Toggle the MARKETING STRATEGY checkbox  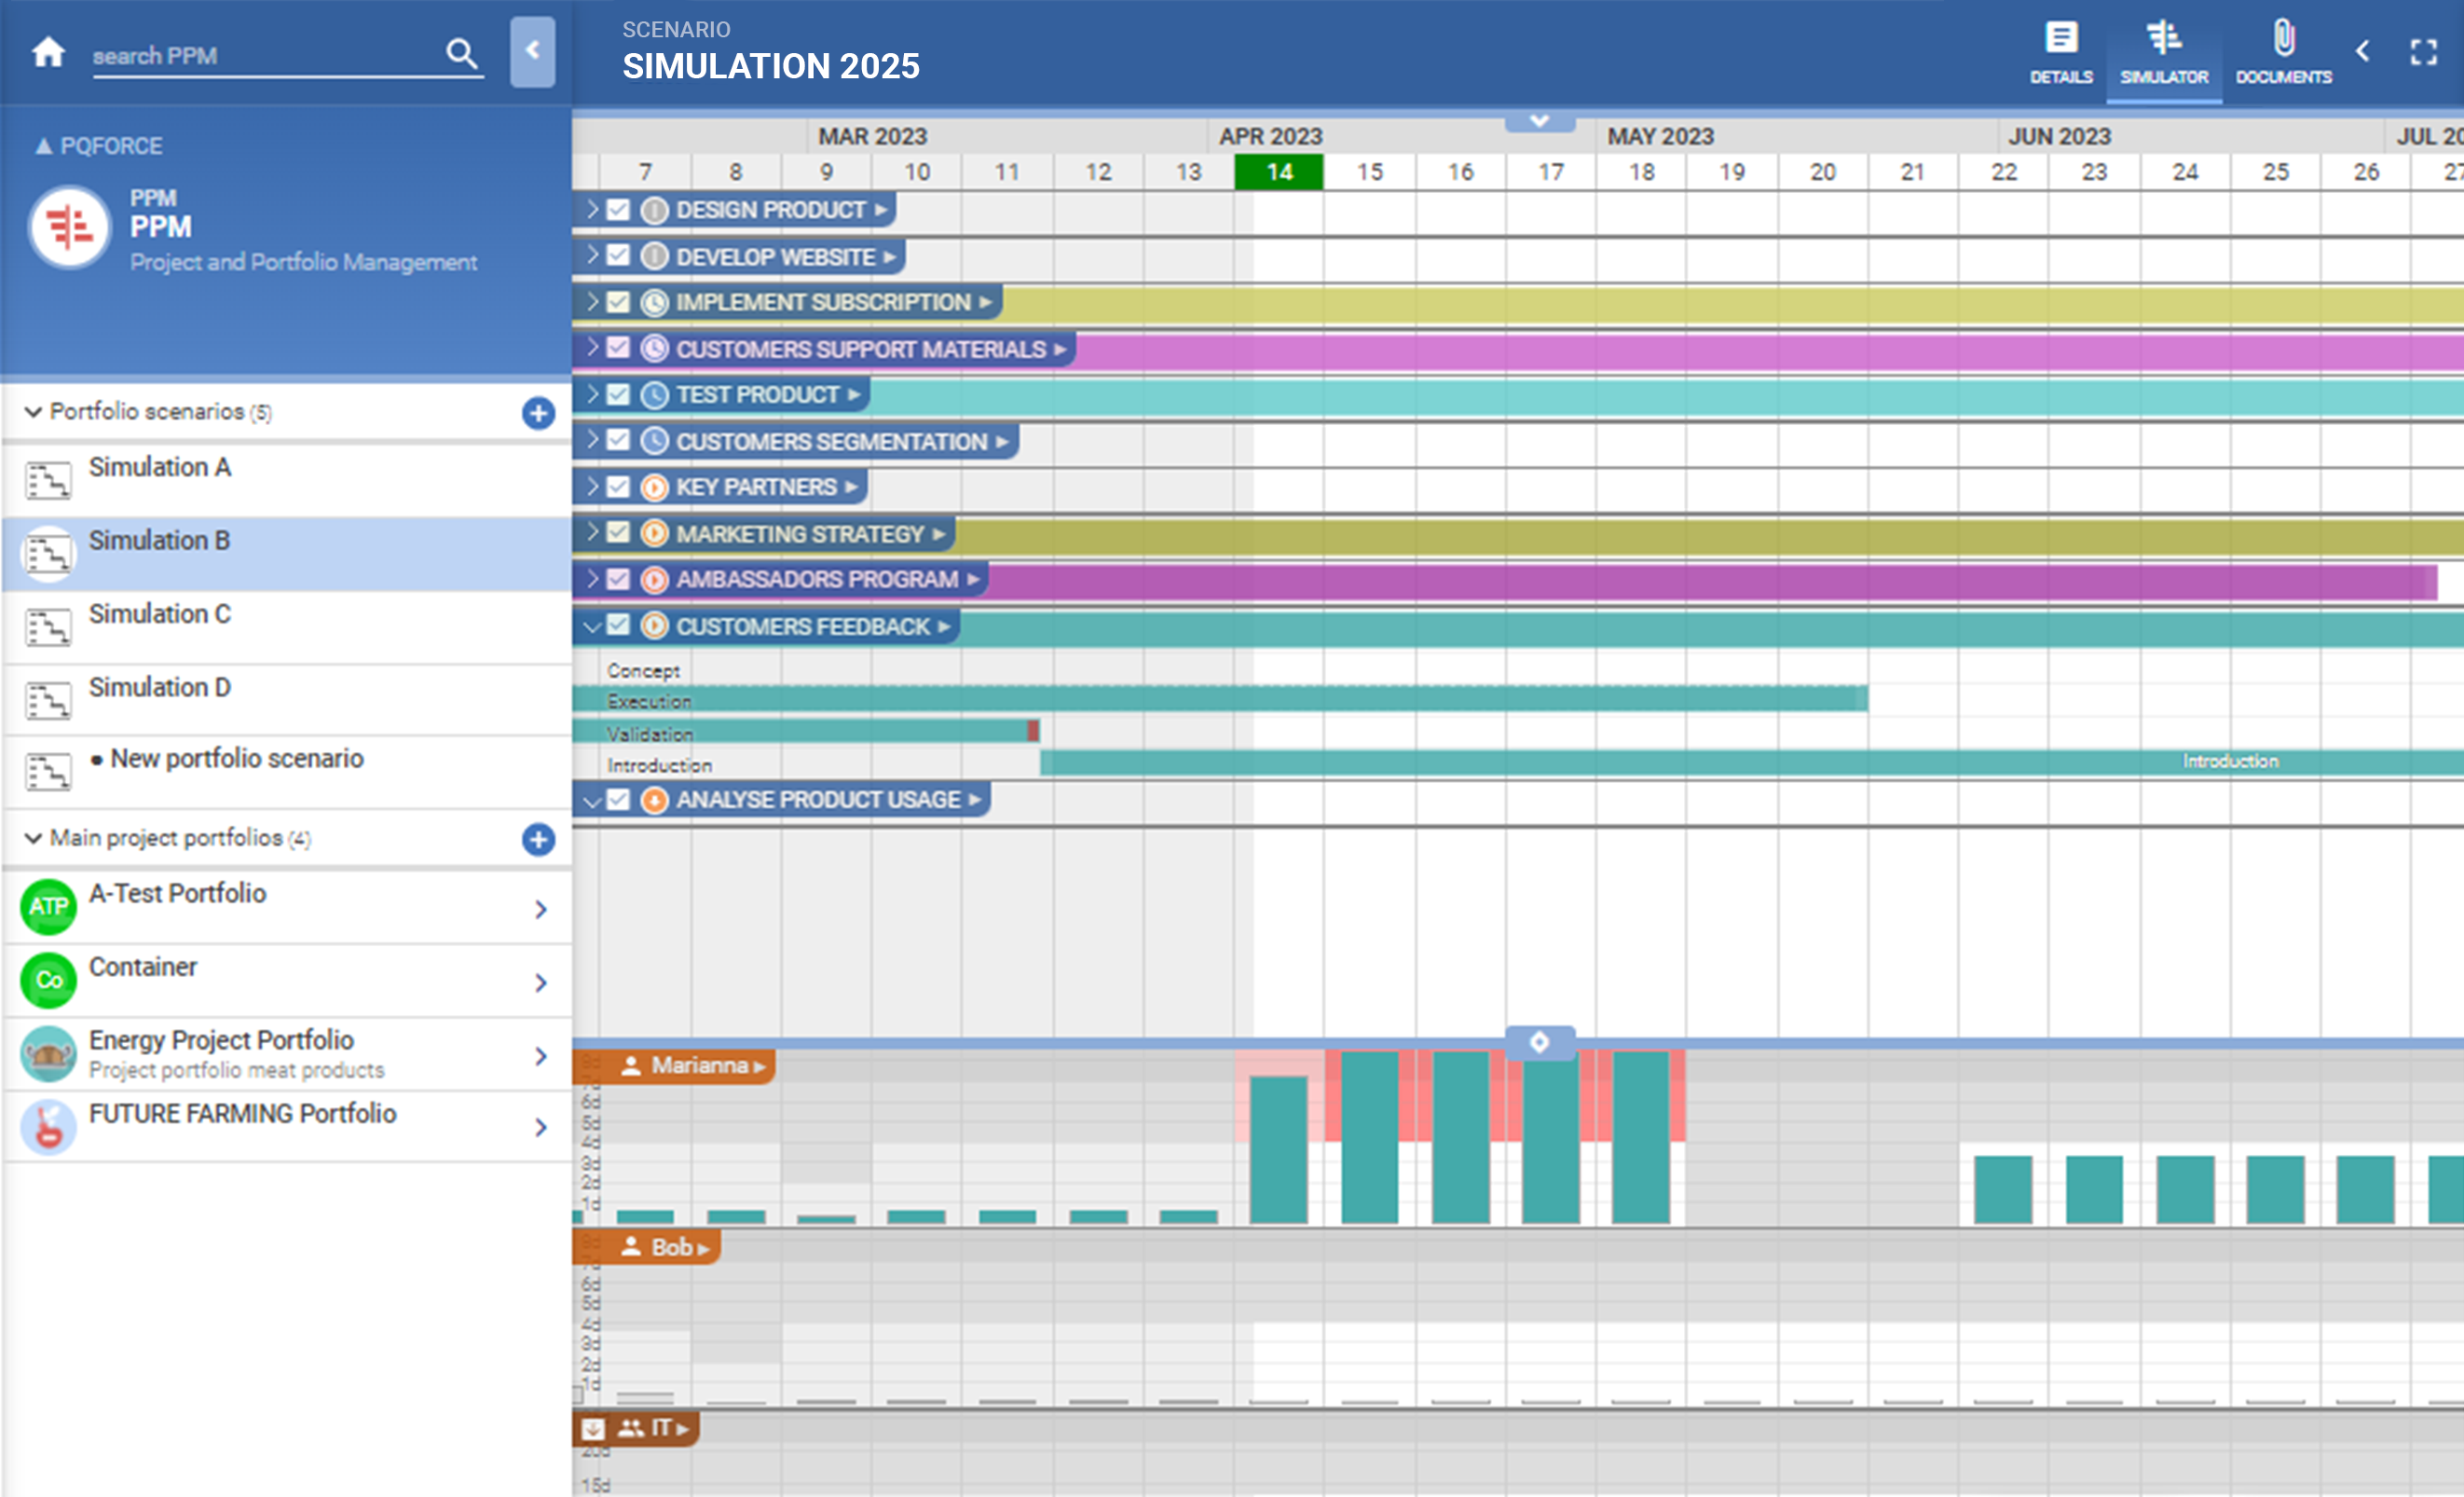point(618,533)
